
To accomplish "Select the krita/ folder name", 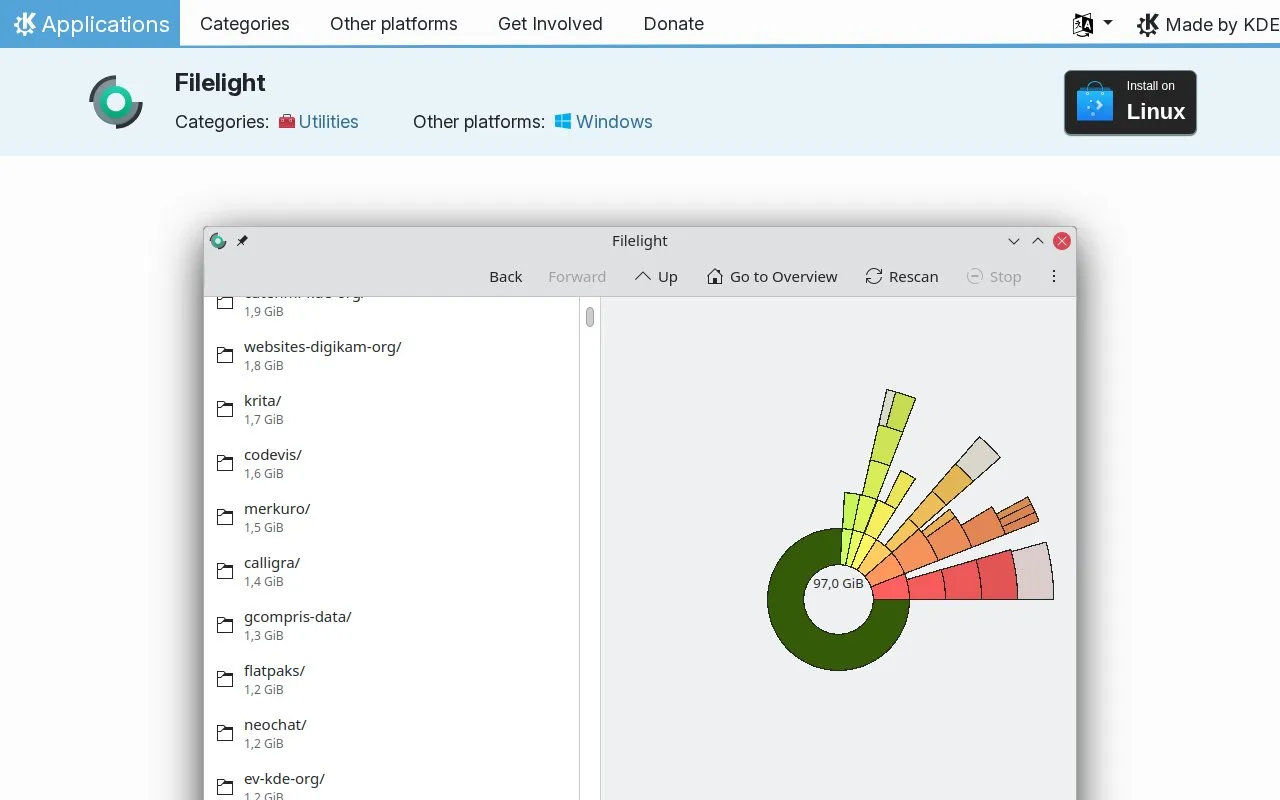I will pyautogui.click(x=262, y=401).
